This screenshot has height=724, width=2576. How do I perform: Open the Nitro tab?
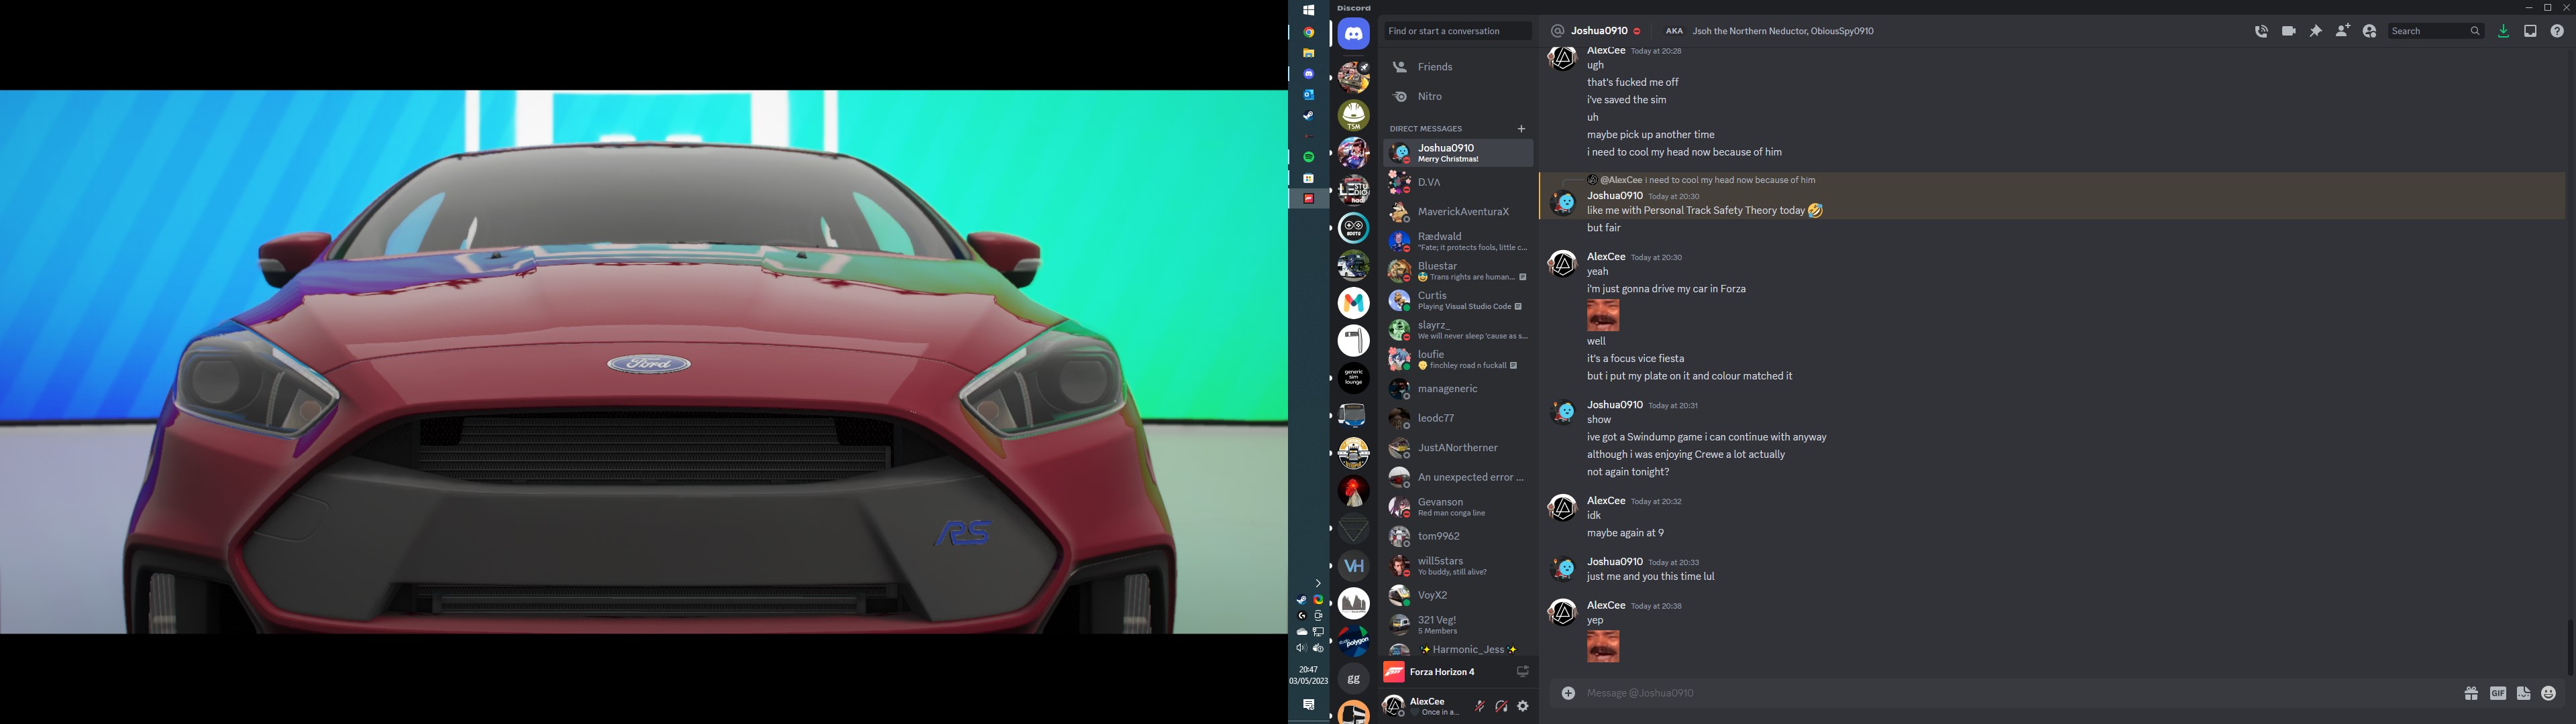1430,97
